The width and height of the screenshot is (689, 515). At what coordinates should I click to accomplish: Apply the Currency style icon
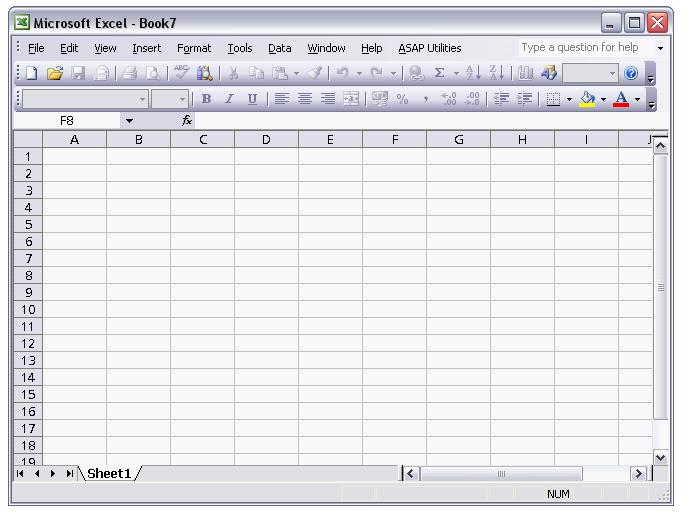coord(380,99)
